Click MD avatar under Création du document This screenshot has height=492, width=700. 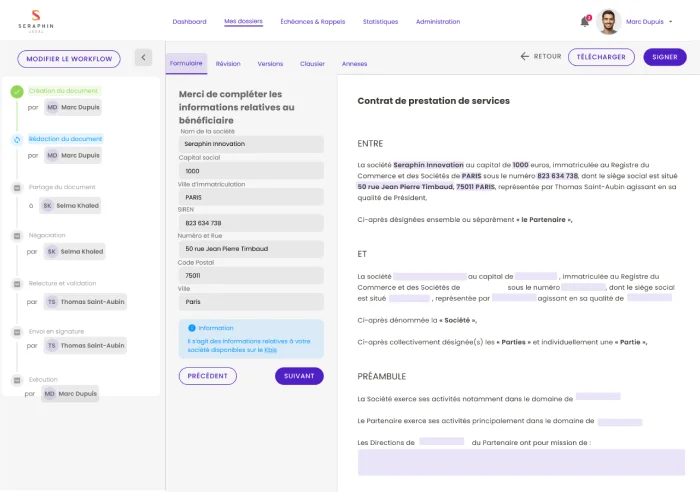tap(52, 107)
